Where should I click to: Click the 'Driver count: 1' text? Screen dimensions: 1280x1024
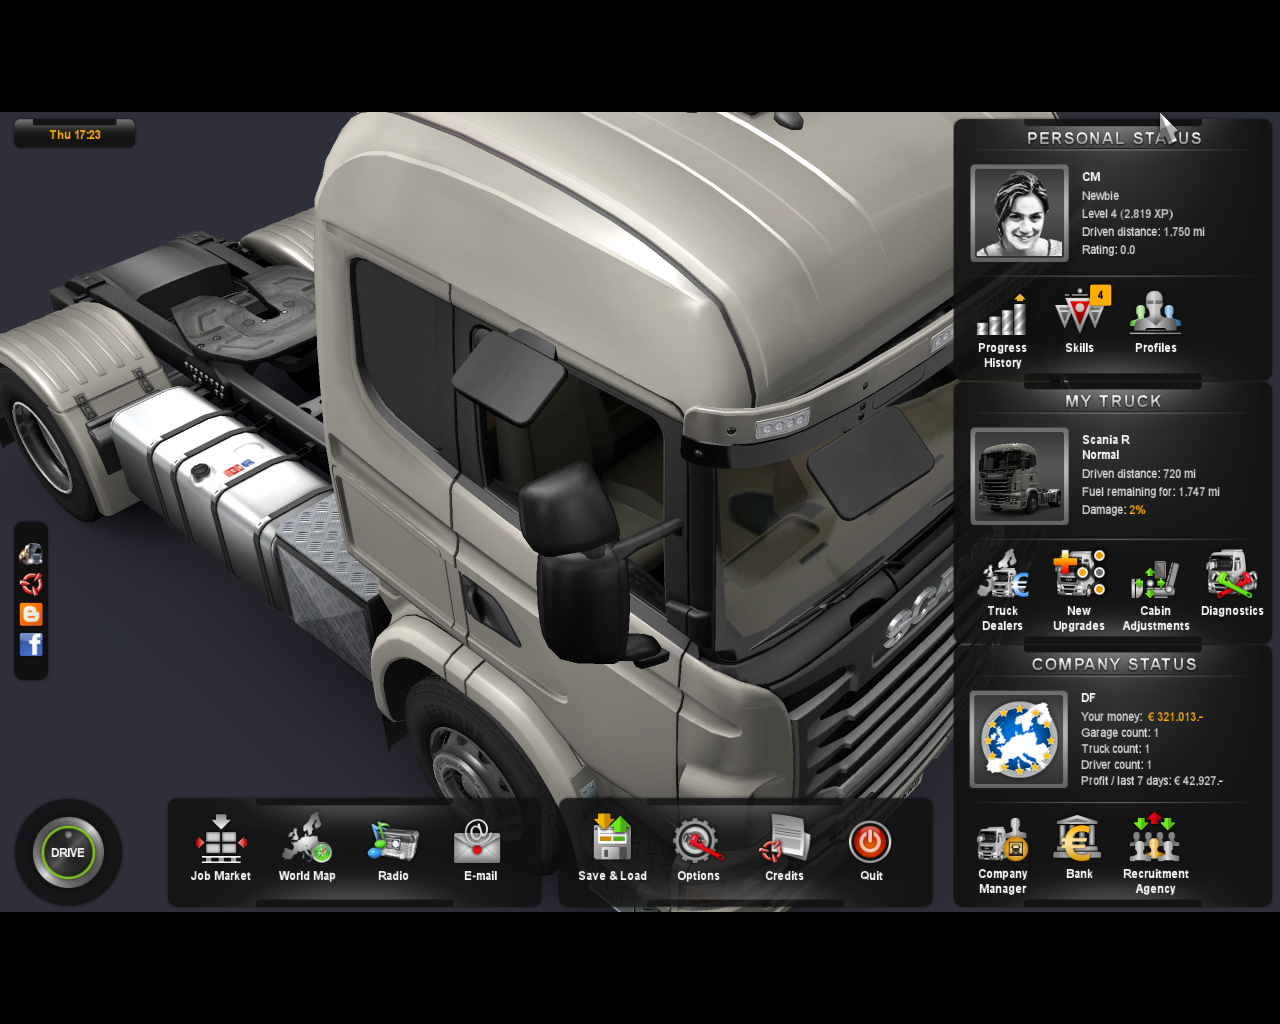(1116, 765)
